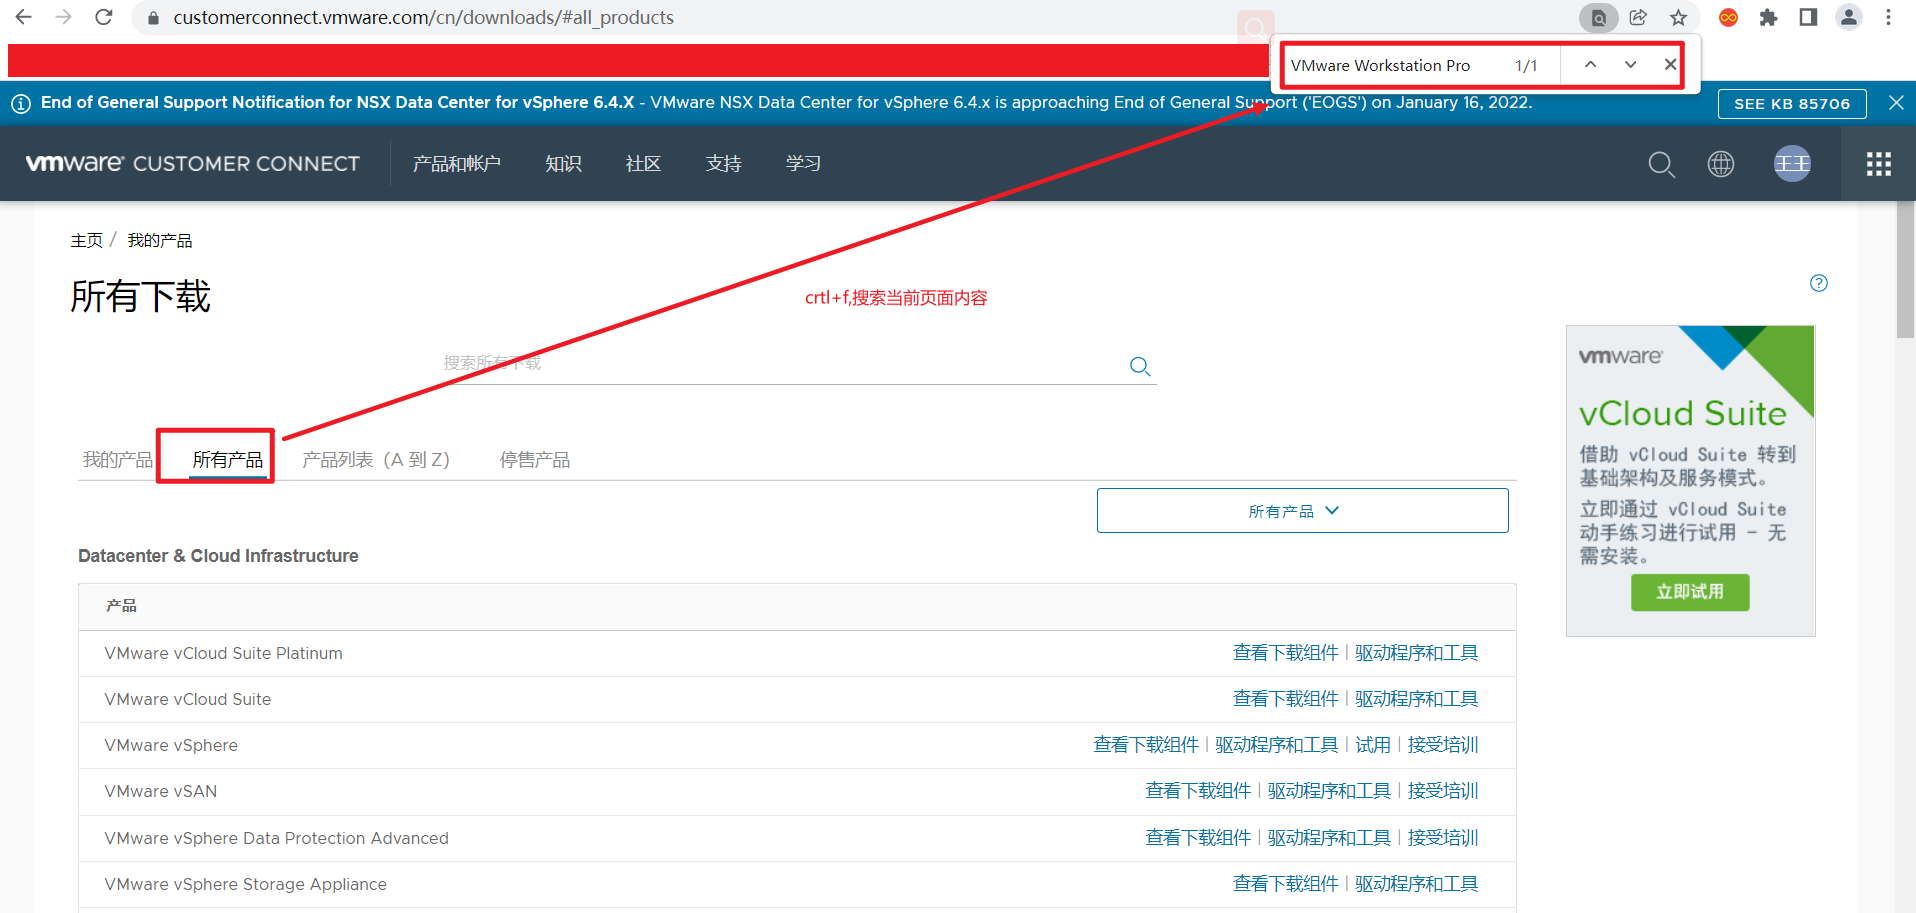The width and height of the screenshot is (1916, 913).
Task: Click the image search icon in address bar
Action: coord(1598,17)
